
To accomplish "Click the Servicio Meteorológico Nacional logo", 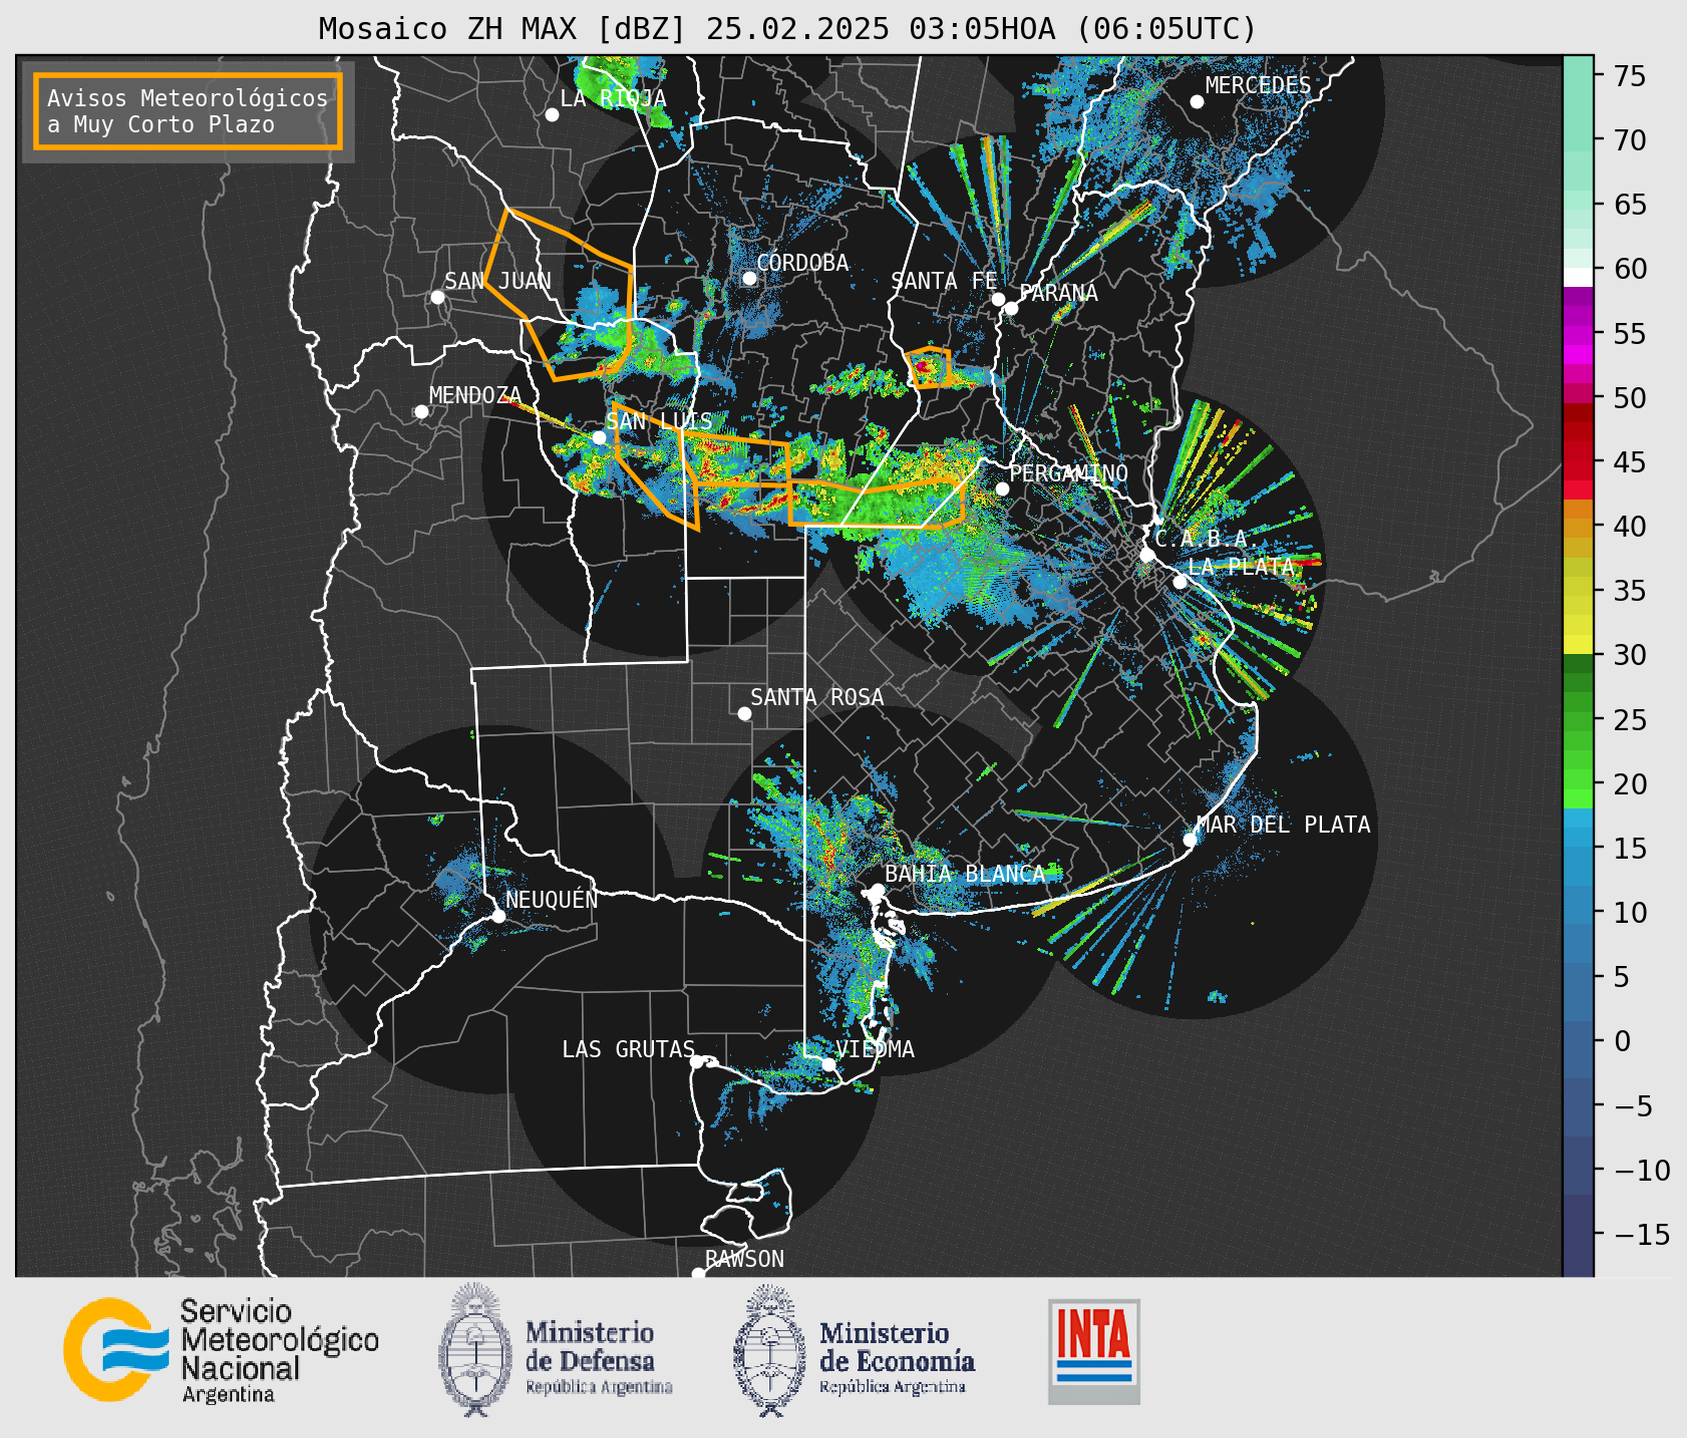I will [221, 1350].
